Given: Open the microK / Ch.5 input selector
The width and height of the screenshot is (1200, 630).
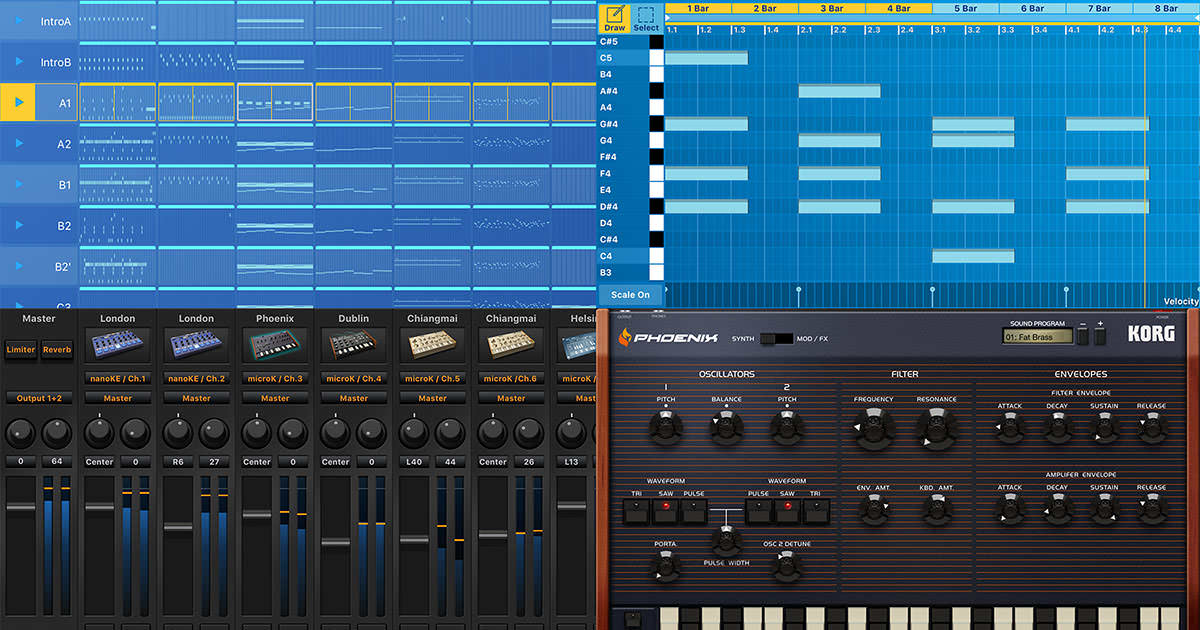Looking at the screenshot, I should tap(432, 379).
